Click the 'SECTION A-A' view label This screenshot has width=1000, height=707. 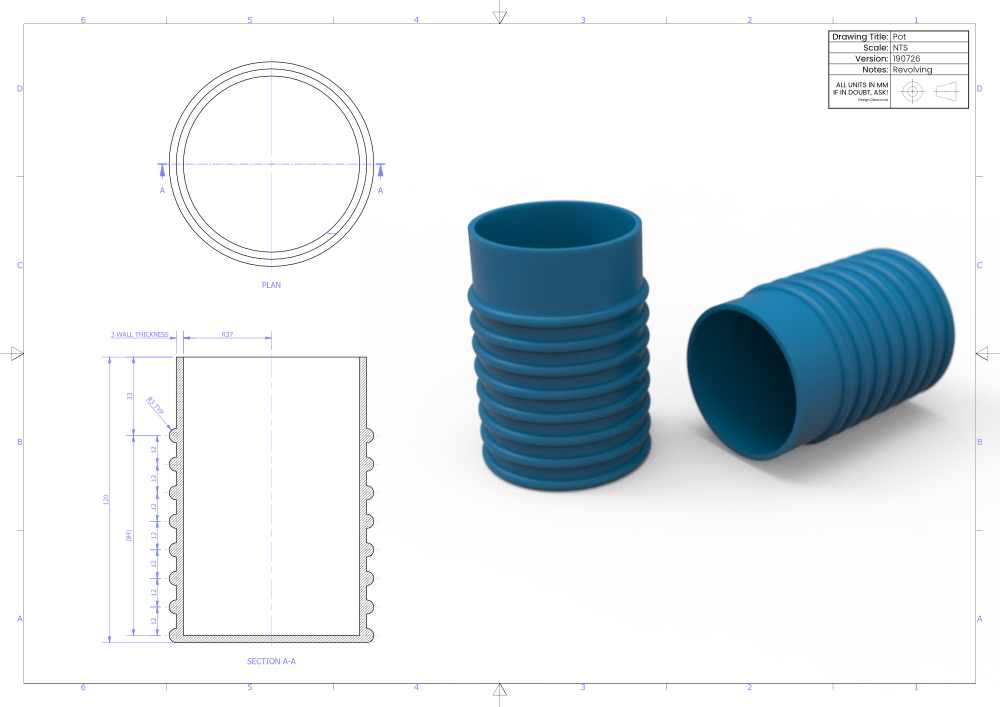pyautogui.click(x=271, y=661)
